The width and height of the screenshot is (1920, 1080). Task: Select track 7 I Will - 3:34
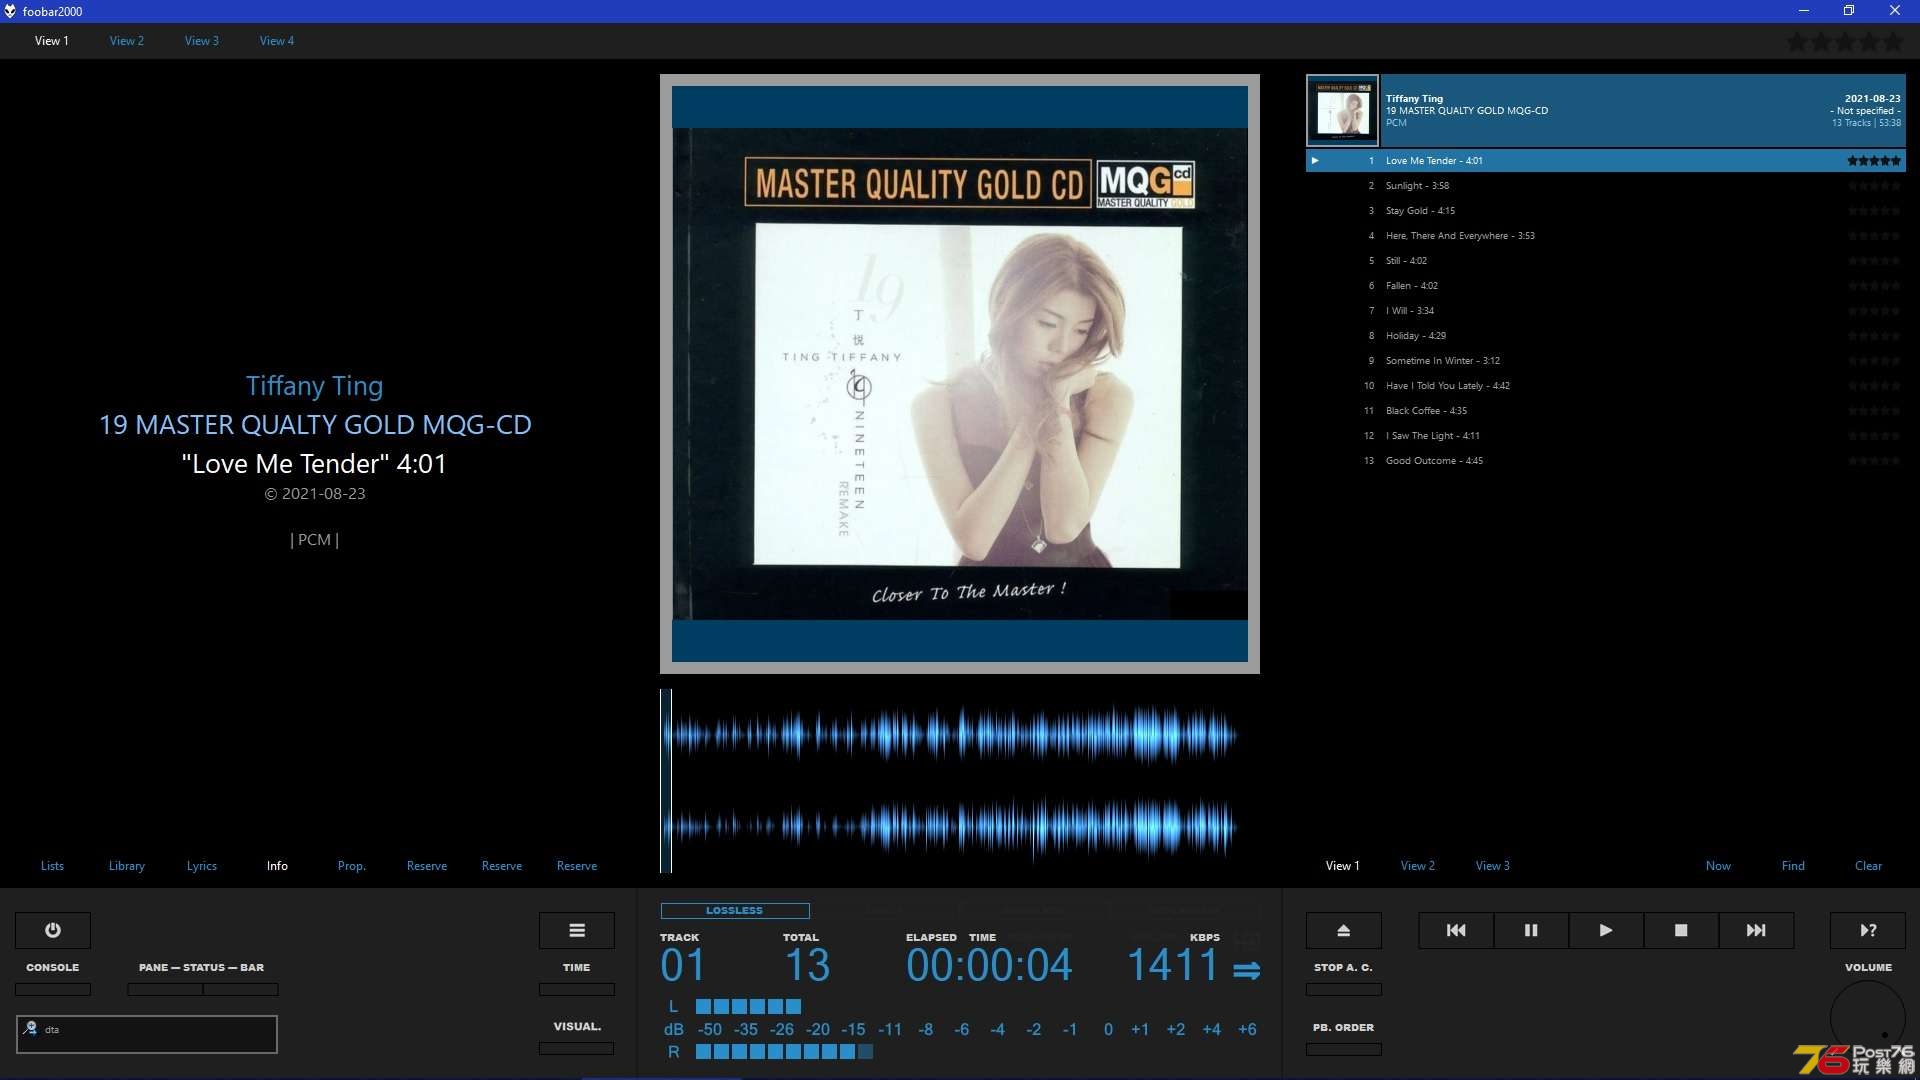pyautogui.click(x=1606, y=311)
